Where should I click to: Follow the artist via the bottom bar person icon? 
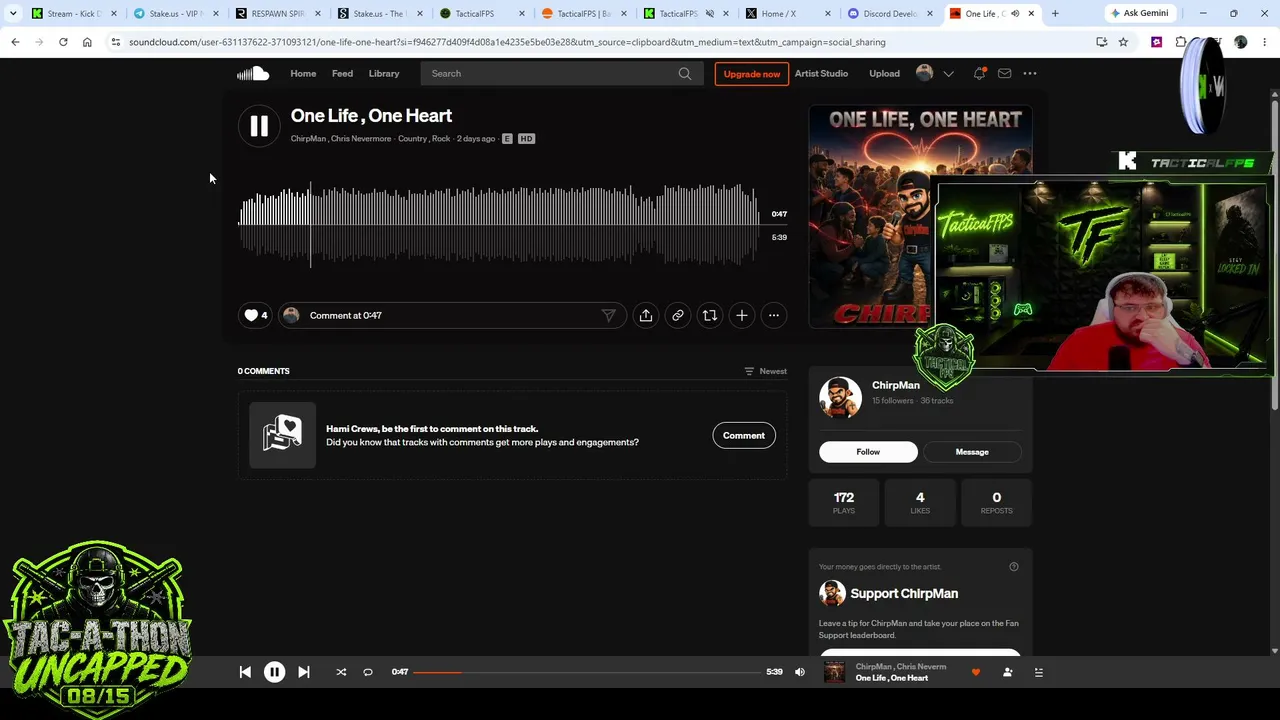click(x=1008, y=672)
